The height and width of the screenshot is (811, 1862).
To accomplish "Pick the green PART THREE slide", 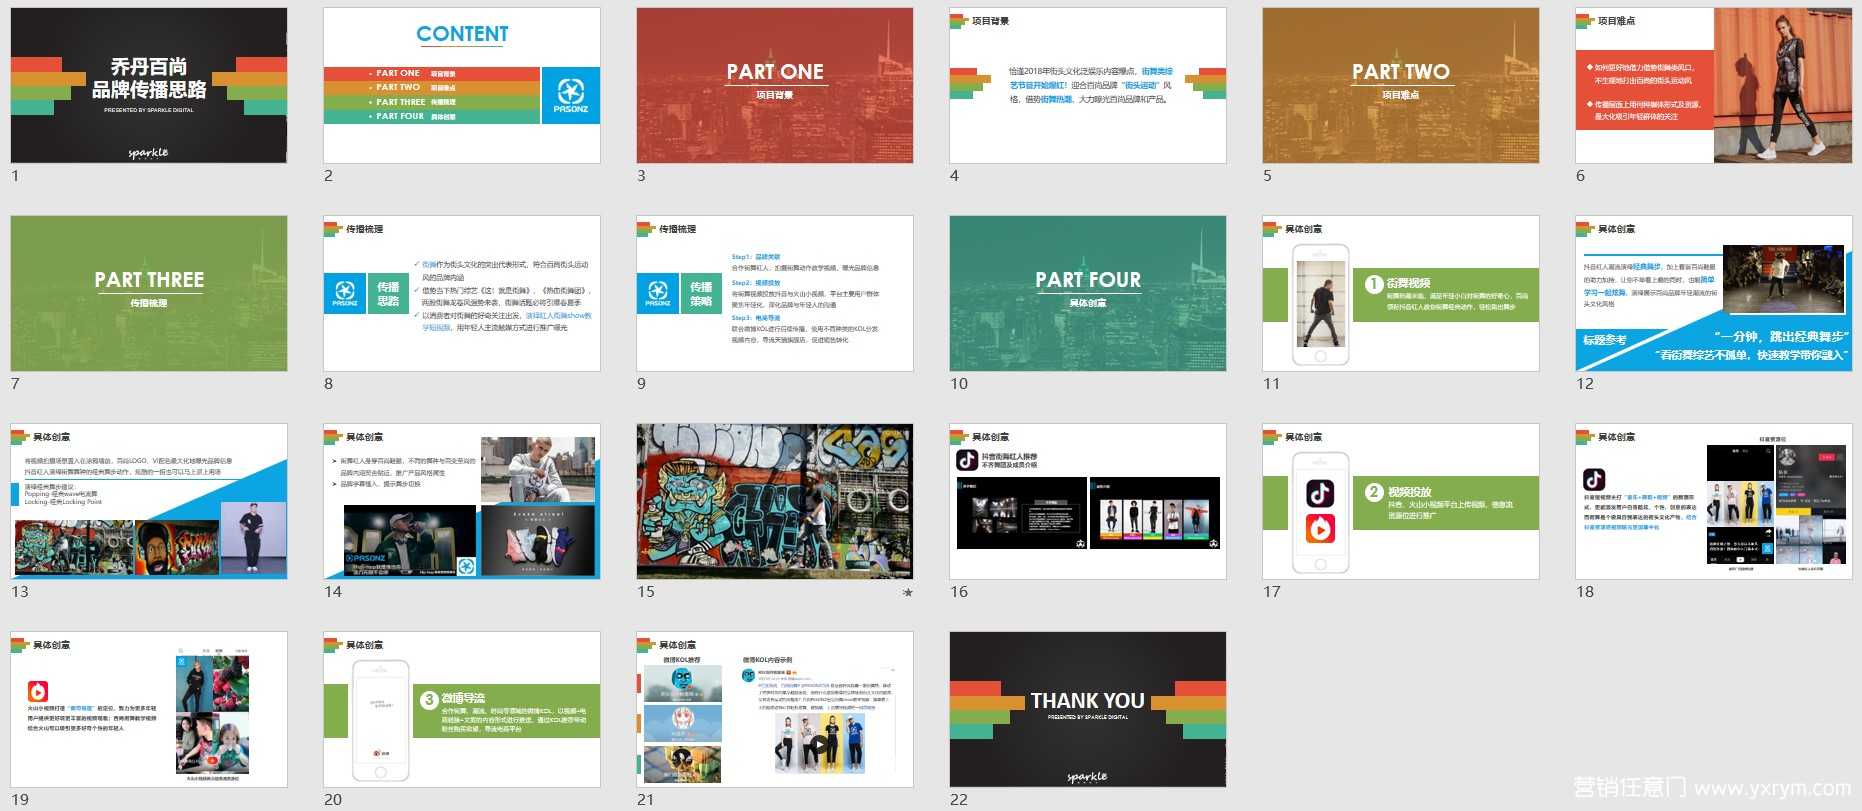I will tap(149, 294).
